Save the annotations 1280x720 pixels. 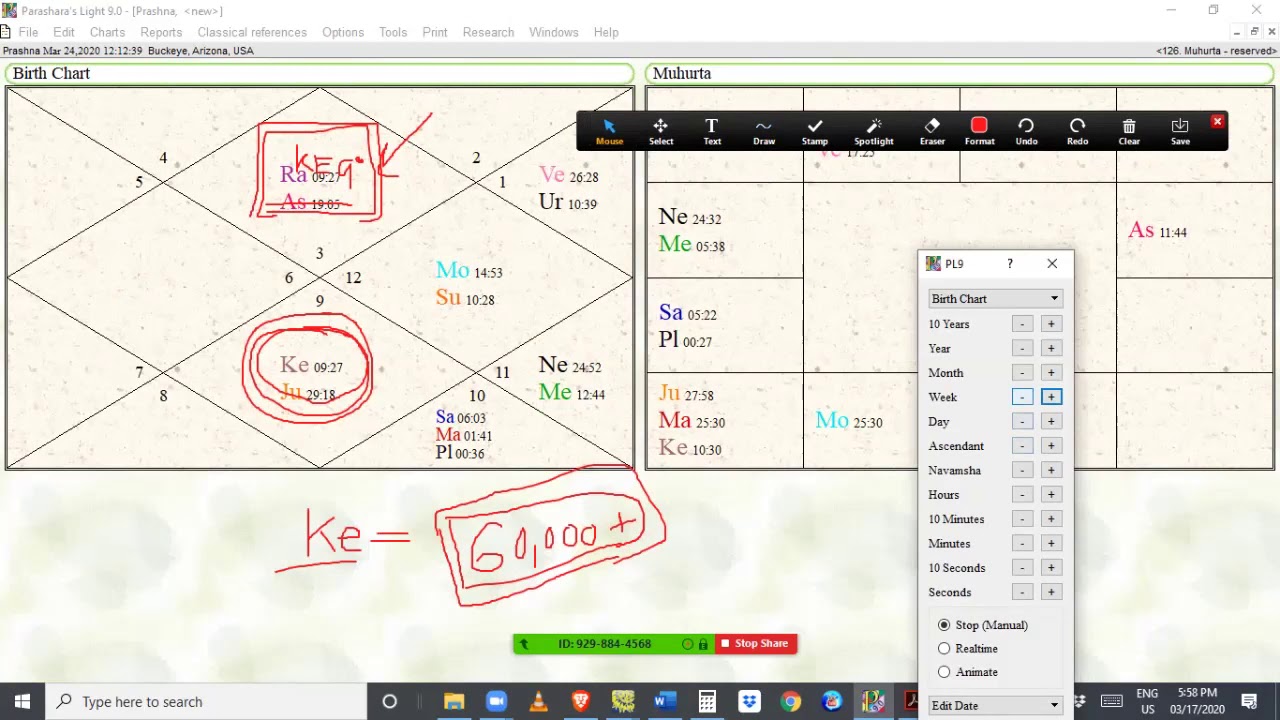pos(1180,131)
